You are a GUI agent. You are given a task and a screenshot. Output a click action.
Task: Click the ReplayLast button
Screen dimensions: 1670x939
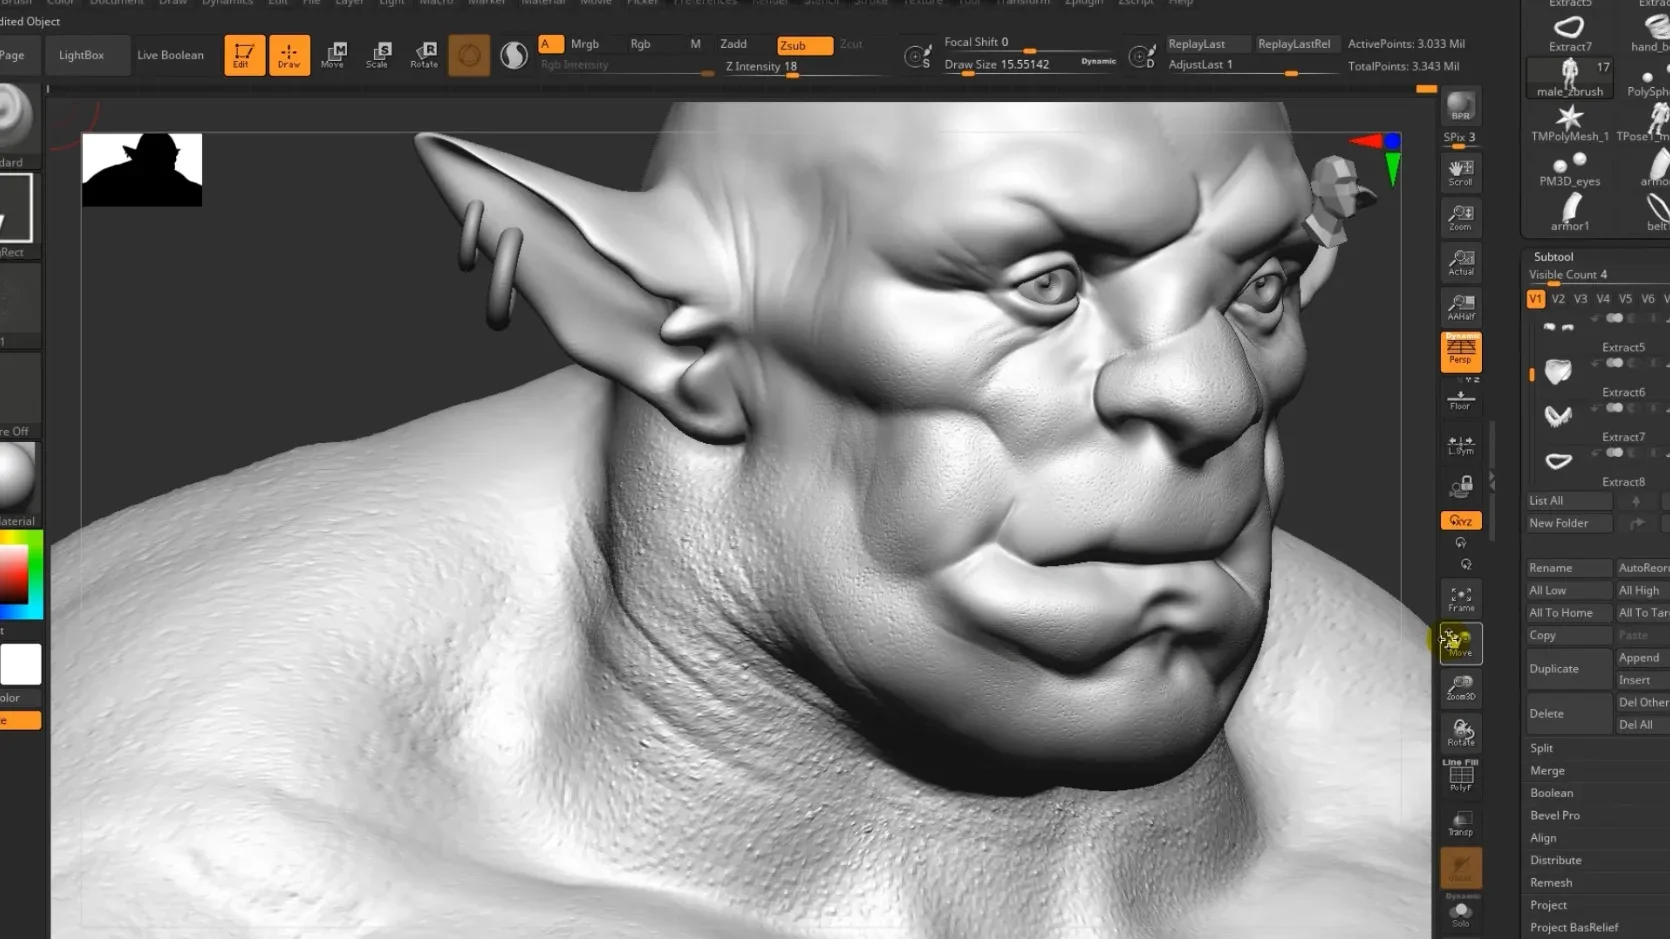coord(1208,44)
